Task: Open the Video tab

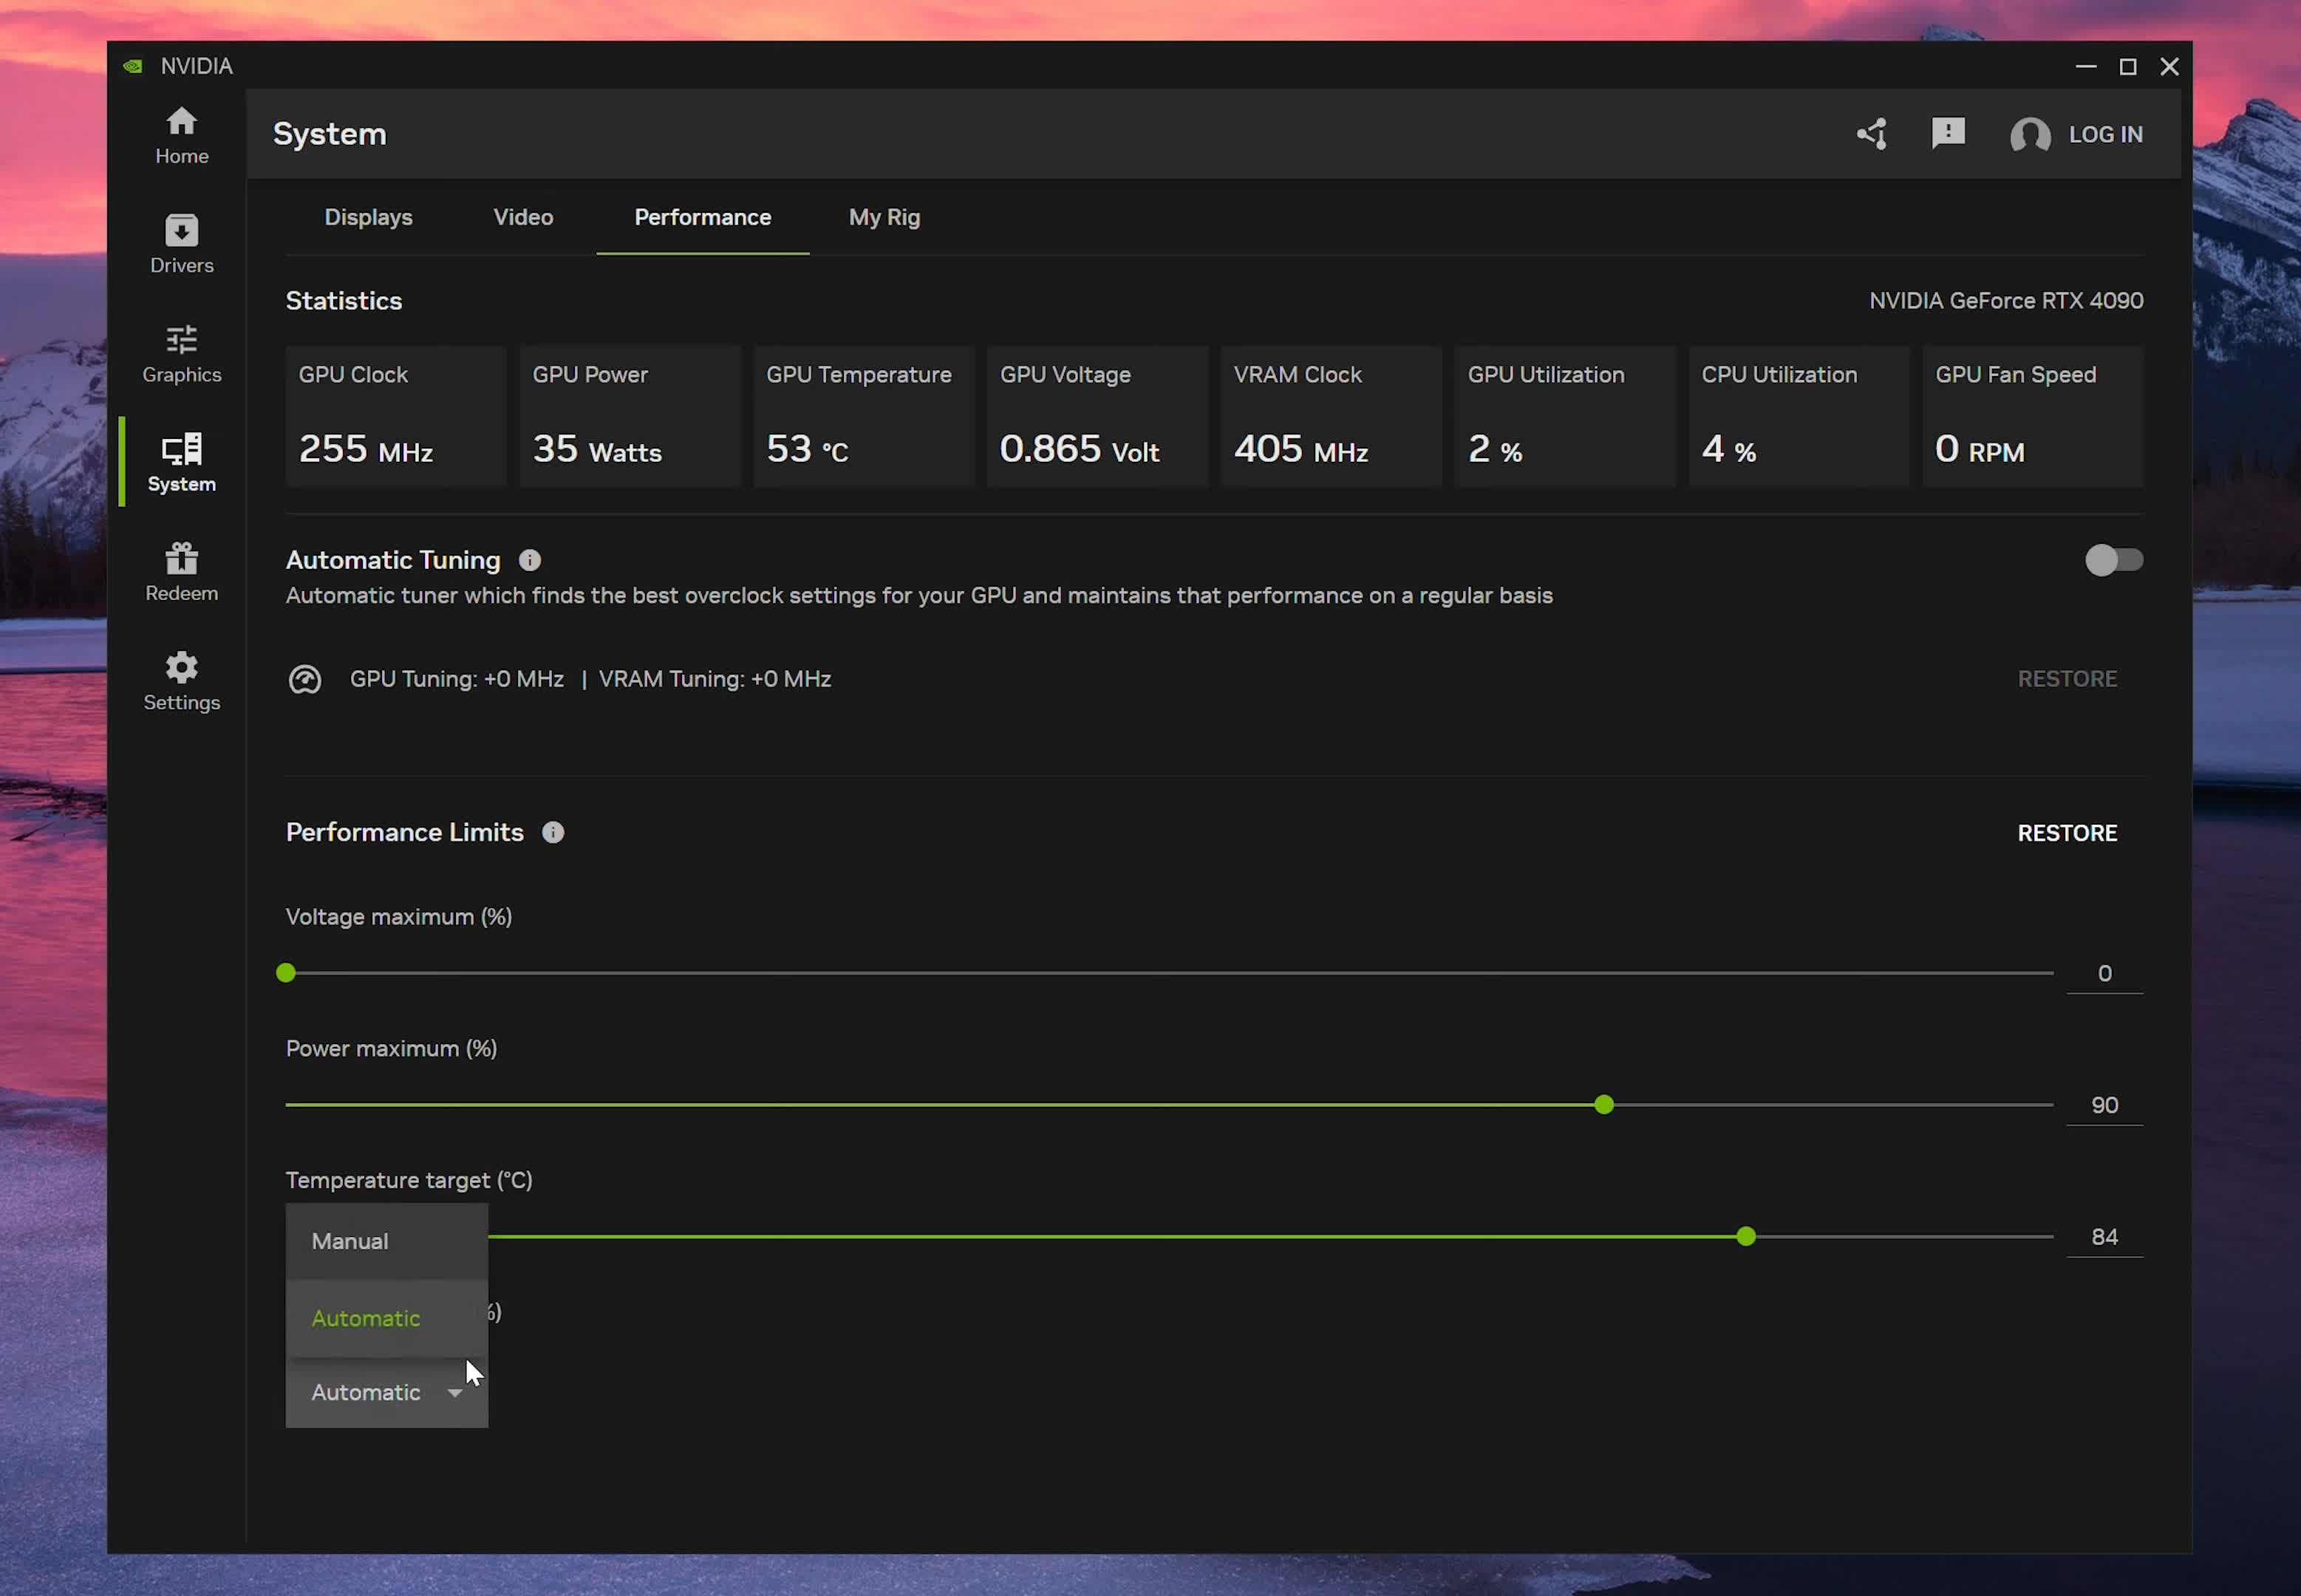Action: tap(523, 217)
